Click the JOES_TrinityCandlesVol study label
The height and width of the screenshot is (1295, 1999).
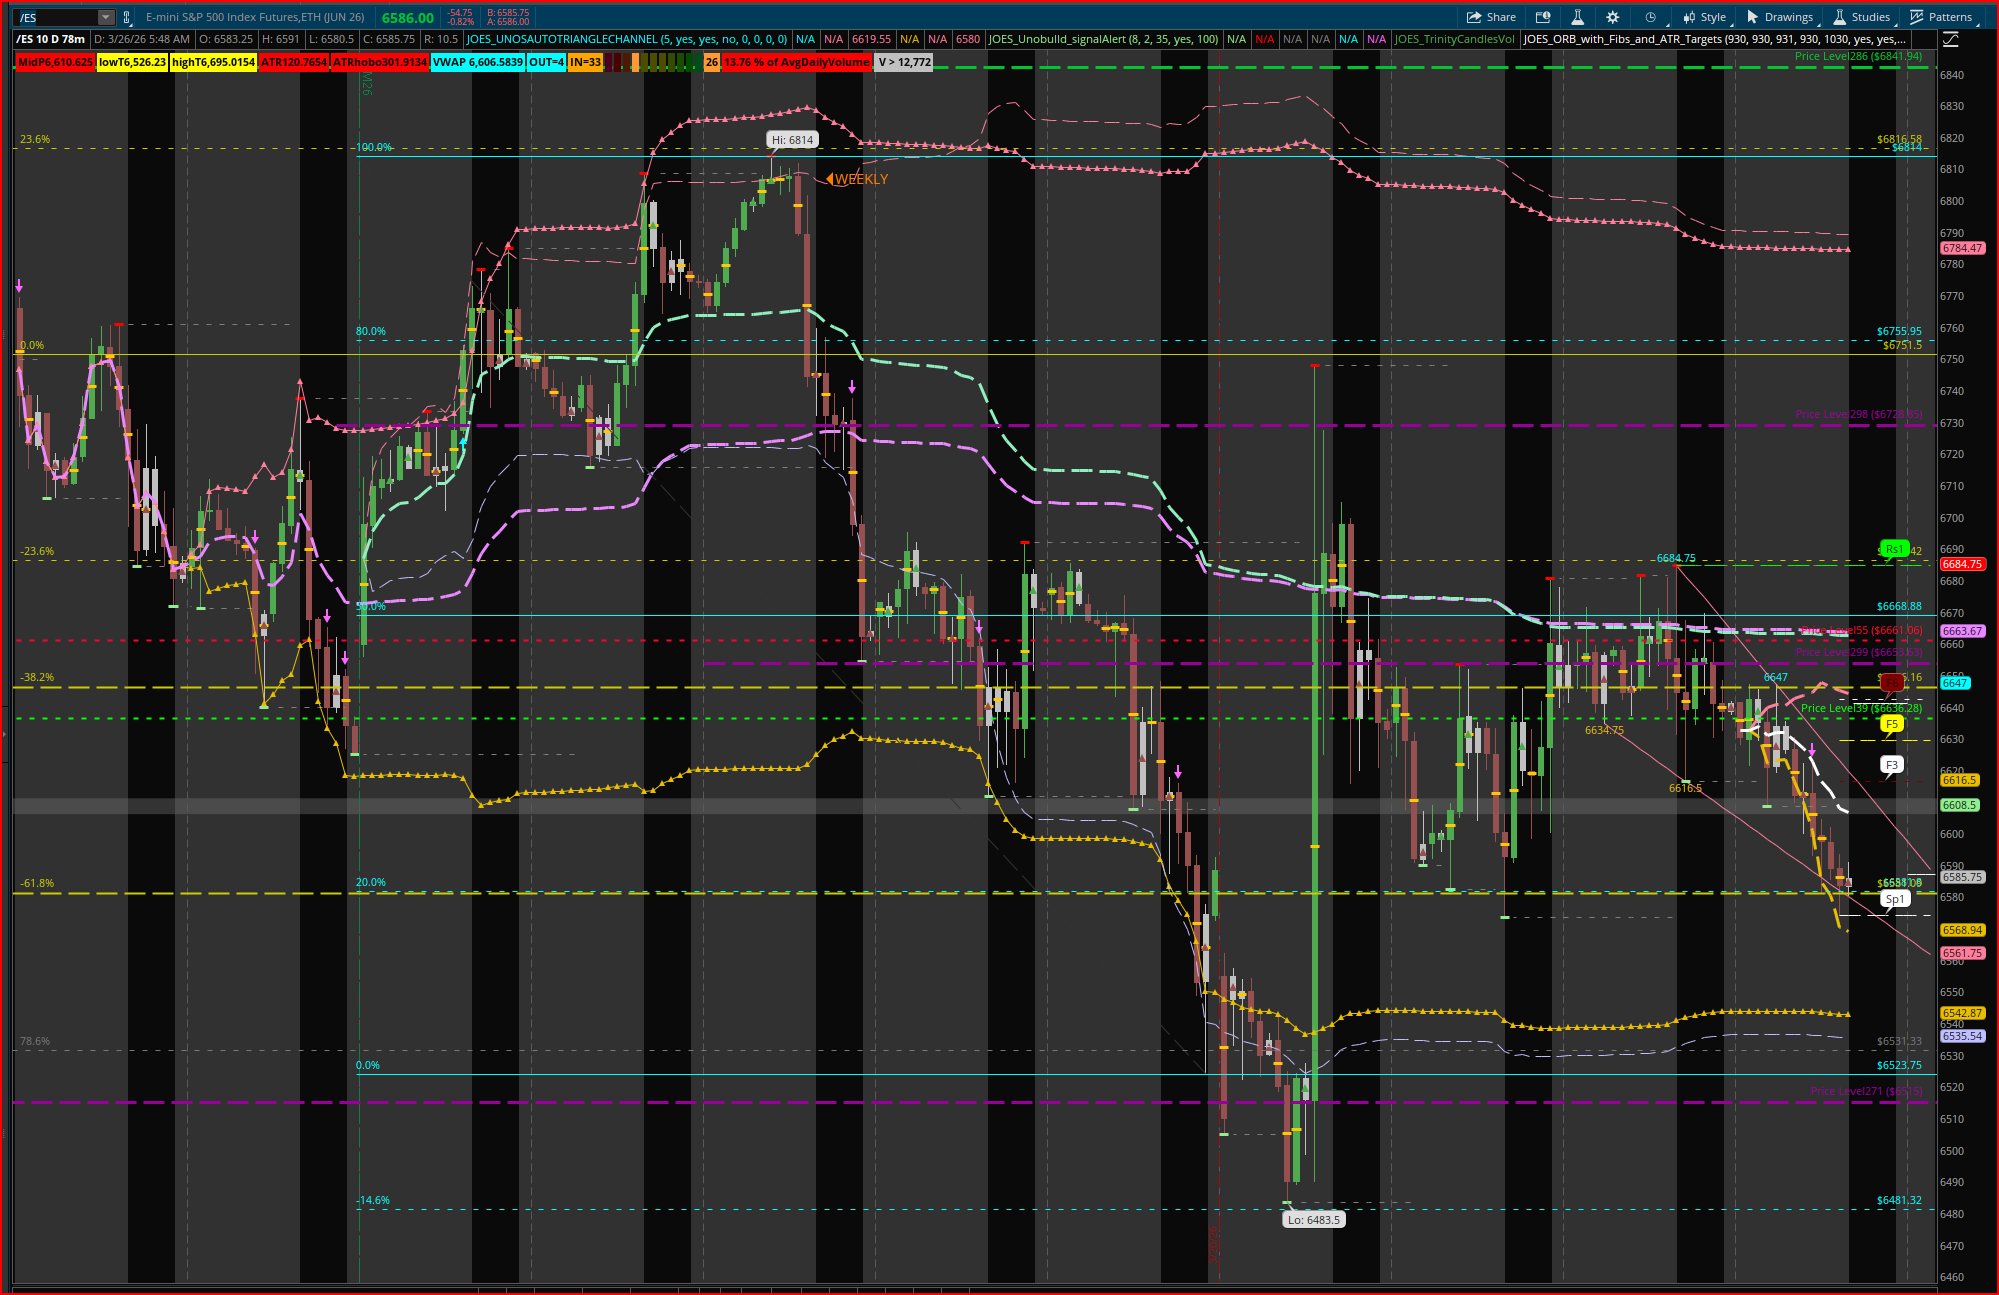click(x=1455, y=39)
